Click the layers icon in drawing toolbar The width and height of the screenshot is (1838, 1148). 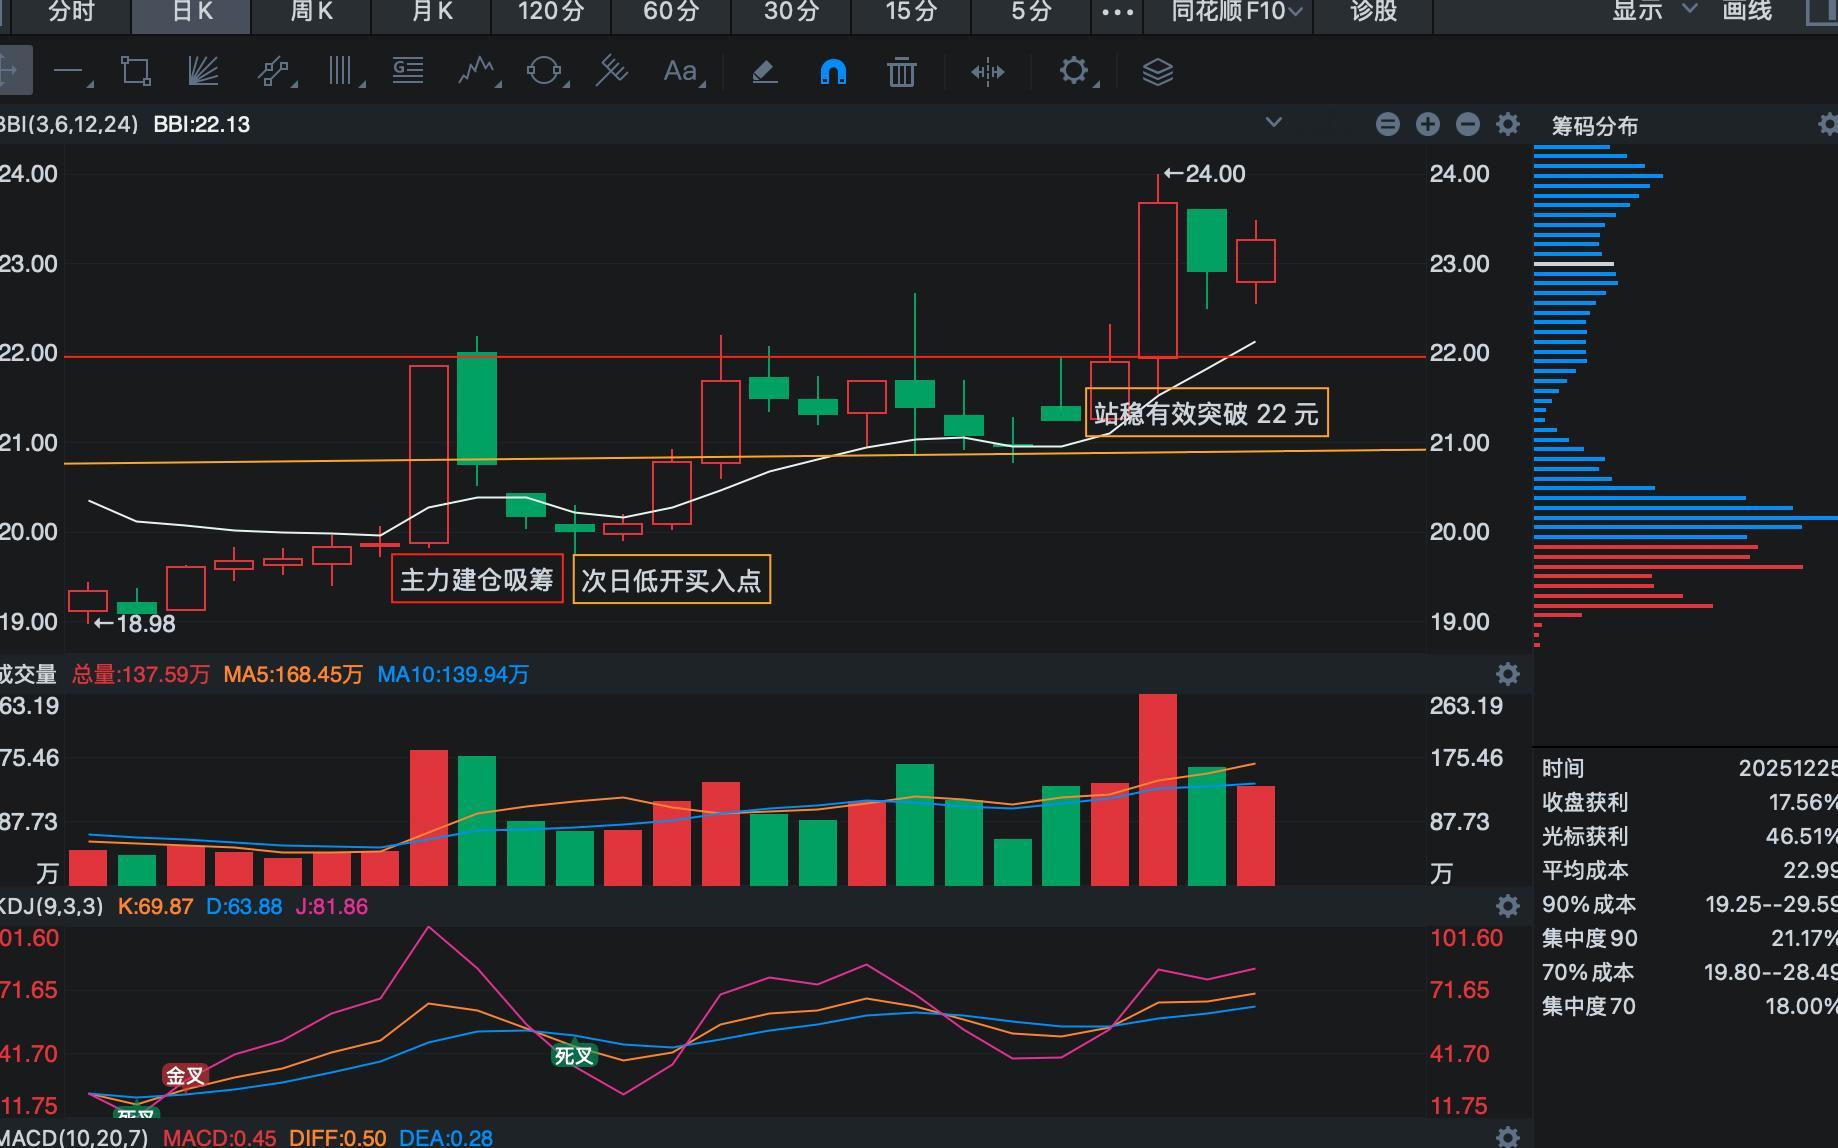(x=1157, y=72)
